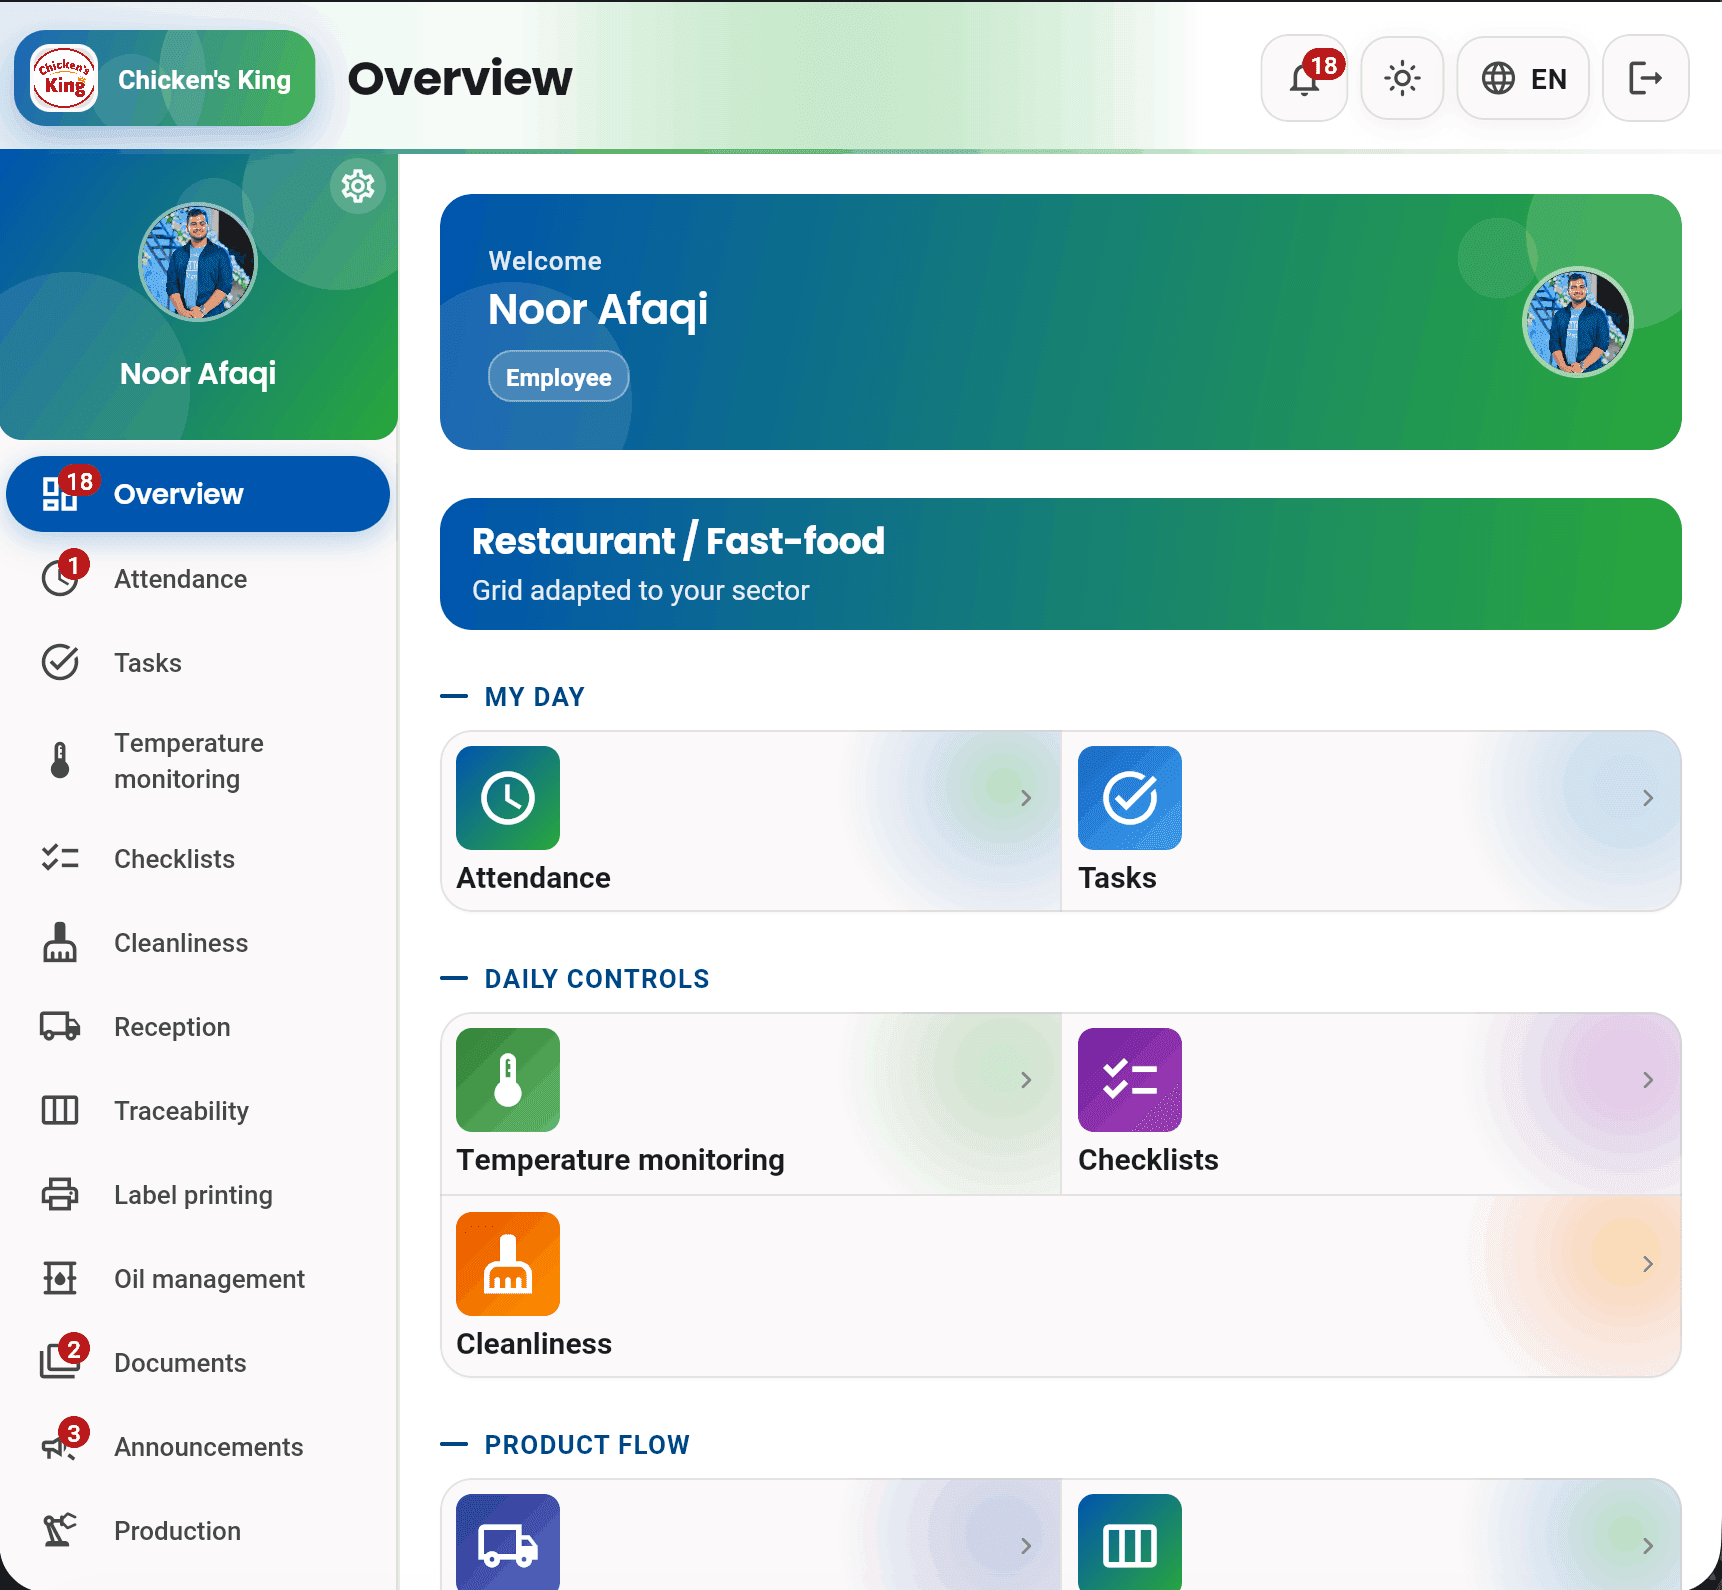
Task: Click the Reception label in sidebar
Action: coord(172,1028)
